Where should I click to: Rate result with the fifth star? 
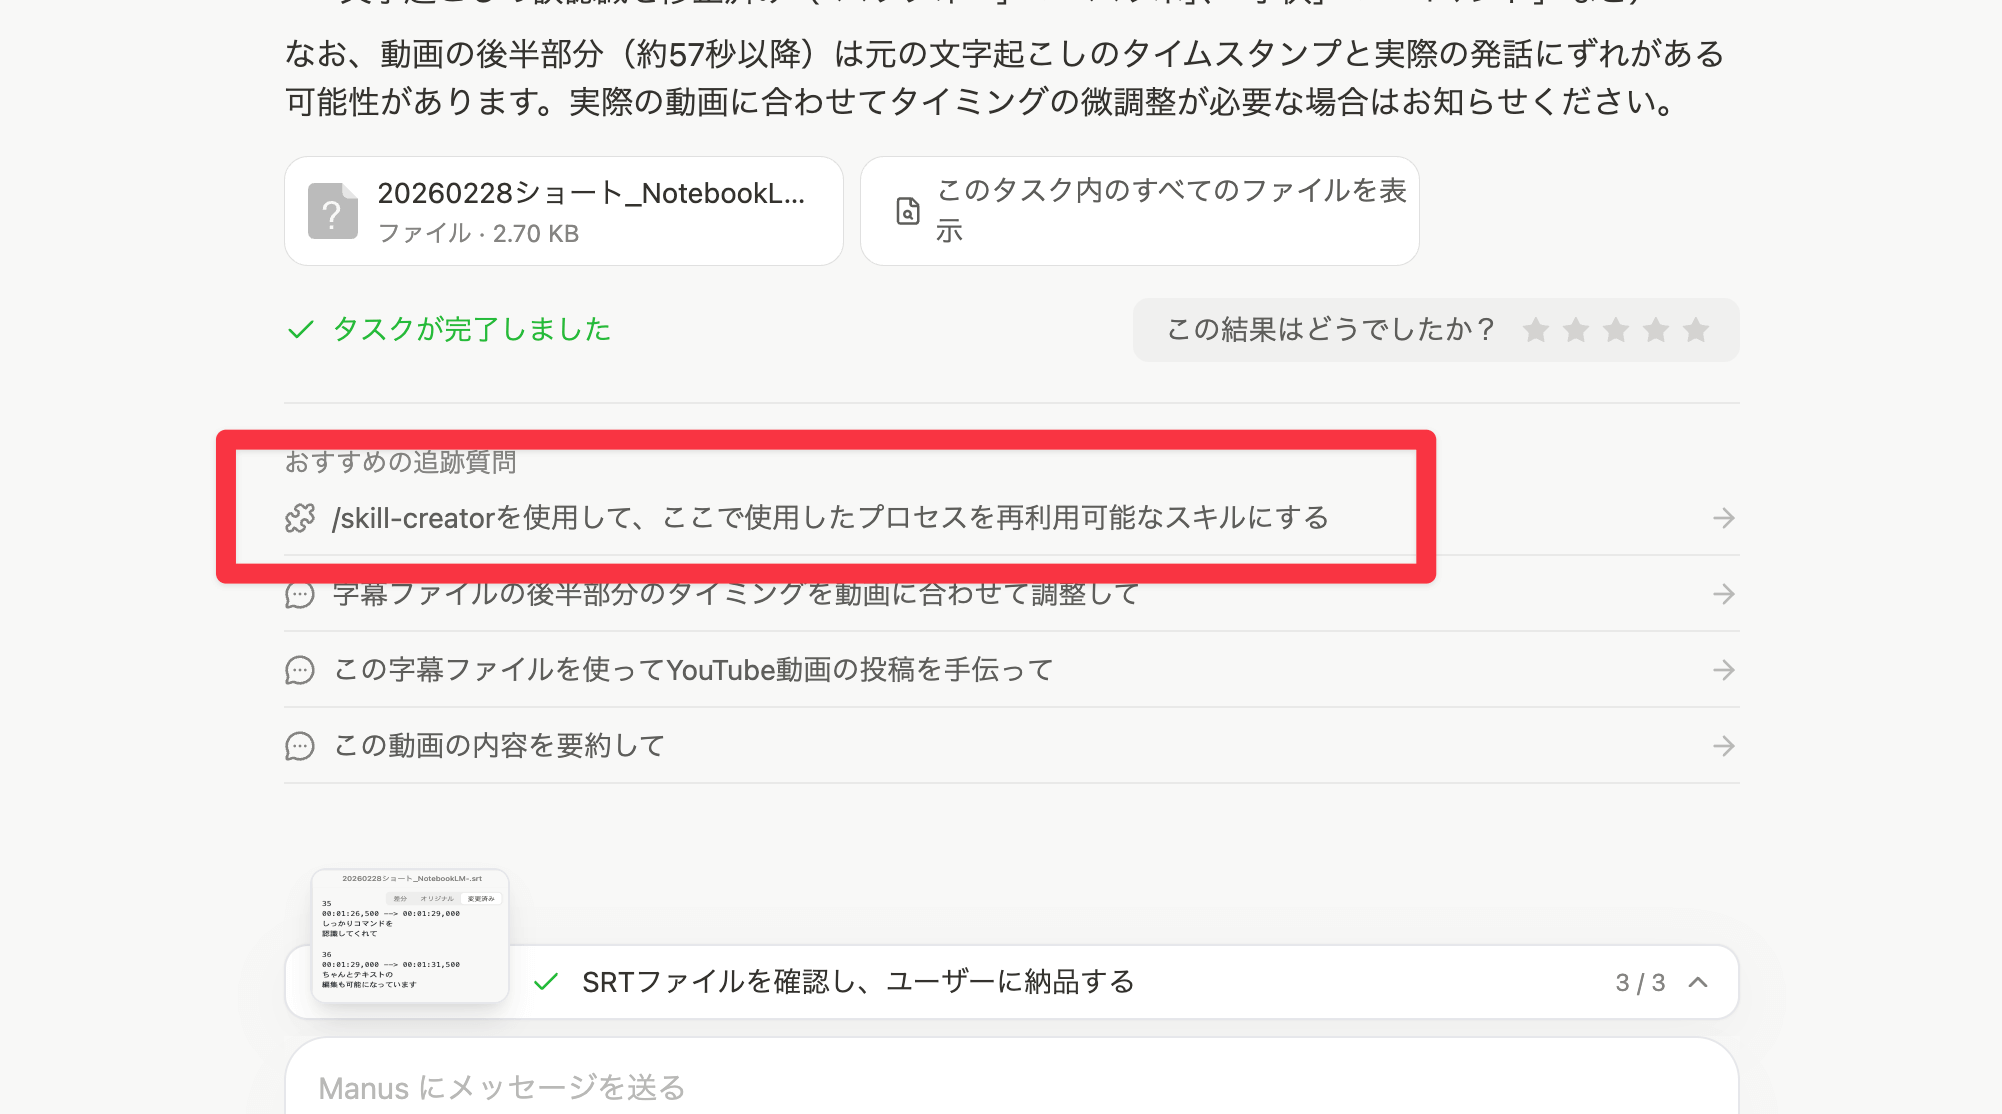1696,330
